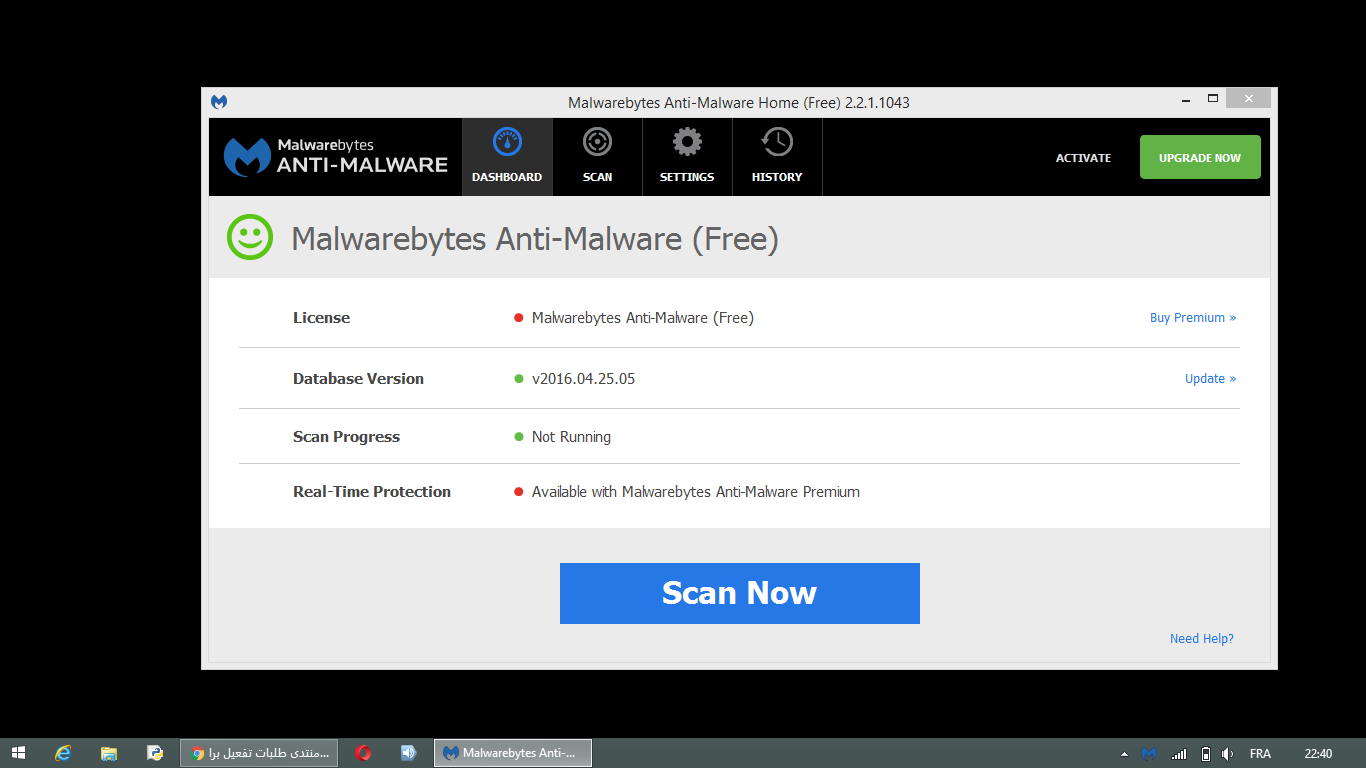
Task: Click the Malwarebytes system tray icon
Action: (x=1149, y=754)
